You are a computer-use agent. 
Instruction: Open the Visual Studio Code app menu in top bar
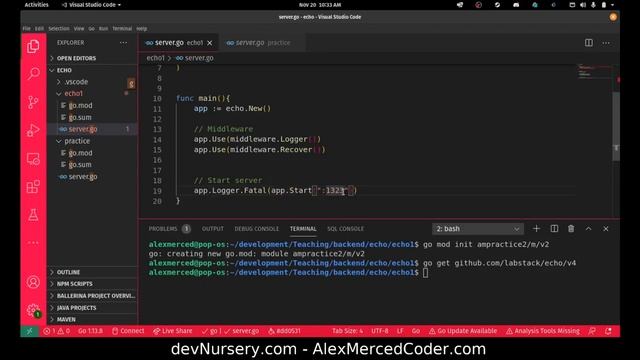pos(91,5)
